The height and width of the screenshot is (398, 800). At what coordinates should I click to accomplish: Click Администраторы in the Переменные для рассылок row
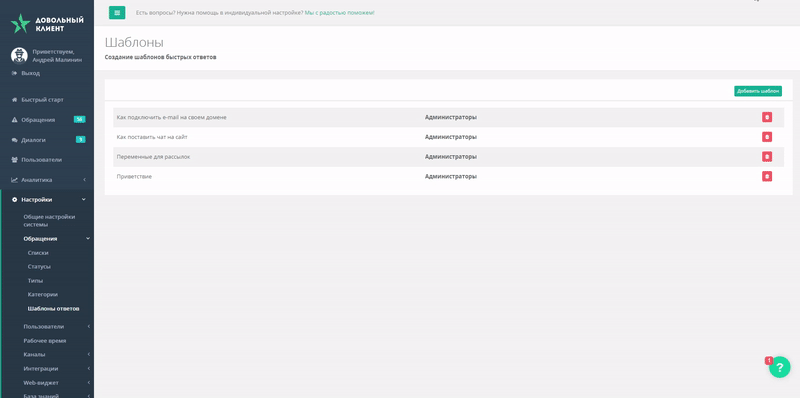[451, 157]
